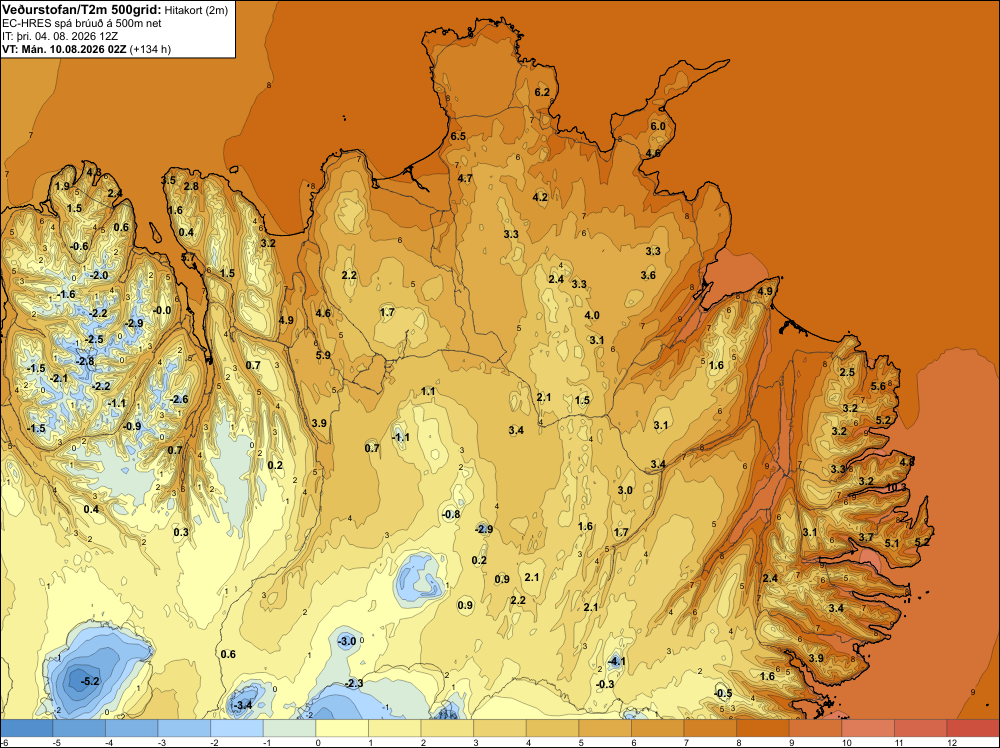The image size is (1000, 748).
Task: Click the -0.0 temperature value
Action: click(162, 310)
